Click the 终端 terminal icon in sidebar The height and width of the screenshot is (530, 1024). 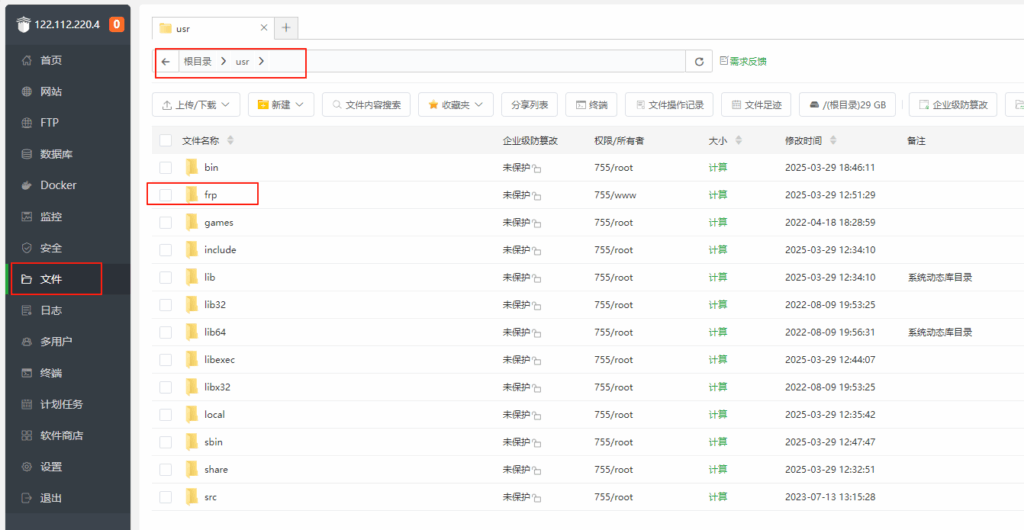(x=27, y=373)
